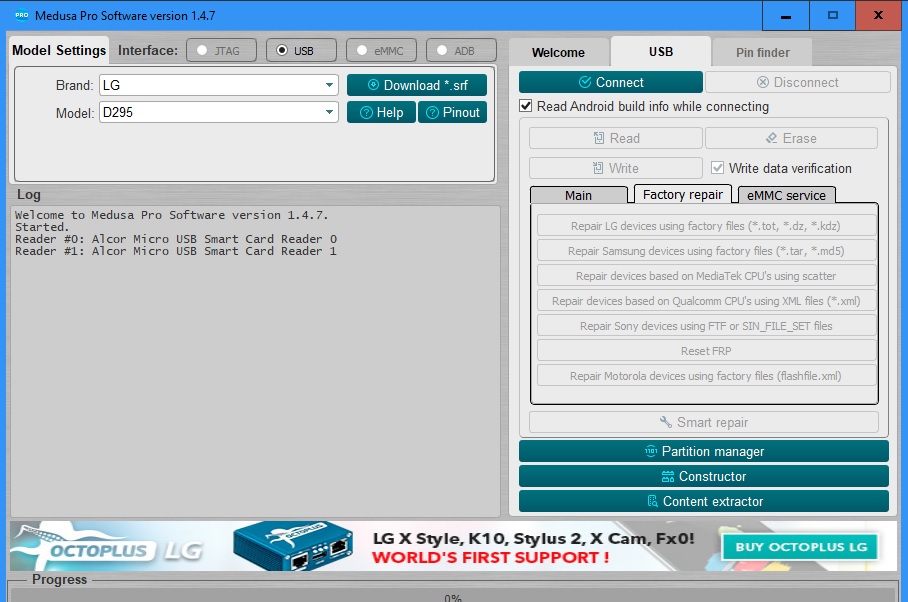
Task: Click the checkmark icon on Connect button
Action: (585, 82)
